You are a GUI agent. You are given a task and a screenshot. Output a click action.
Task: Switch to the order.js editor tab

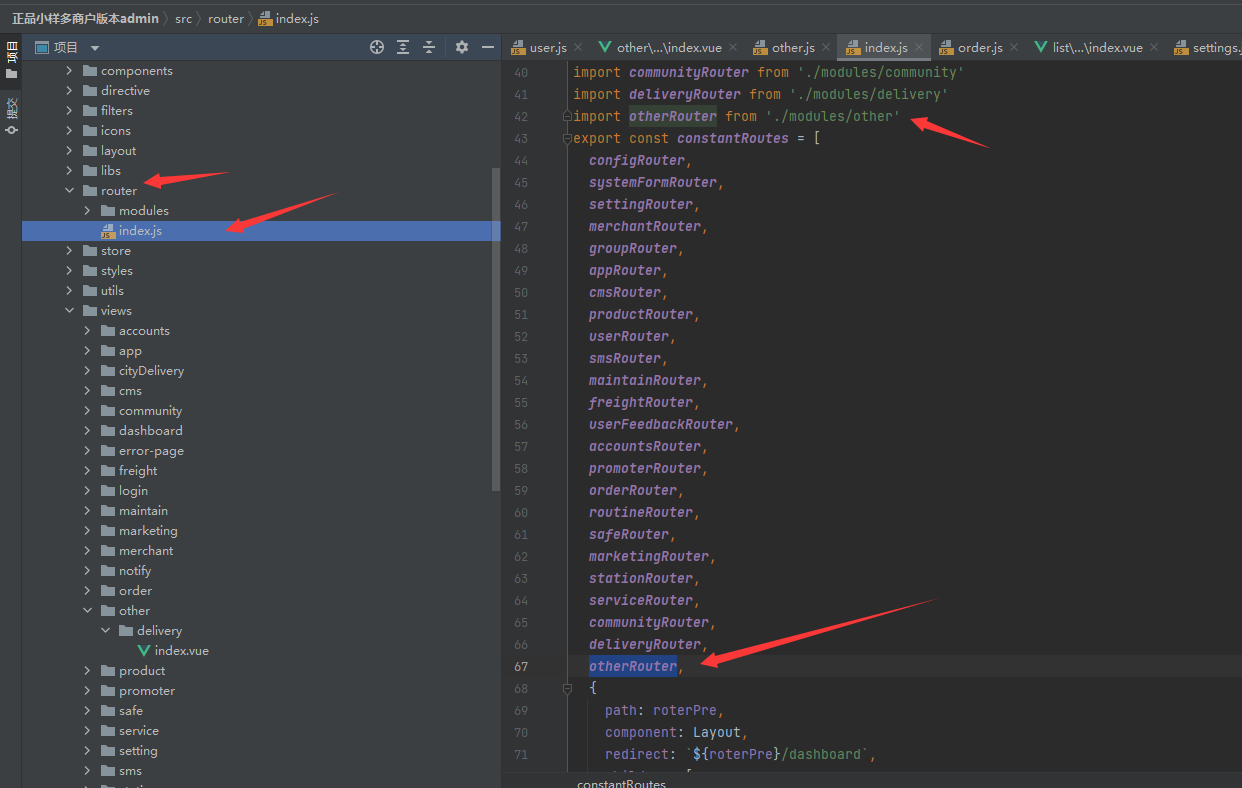pyautogui.click(x=970, y=47)
